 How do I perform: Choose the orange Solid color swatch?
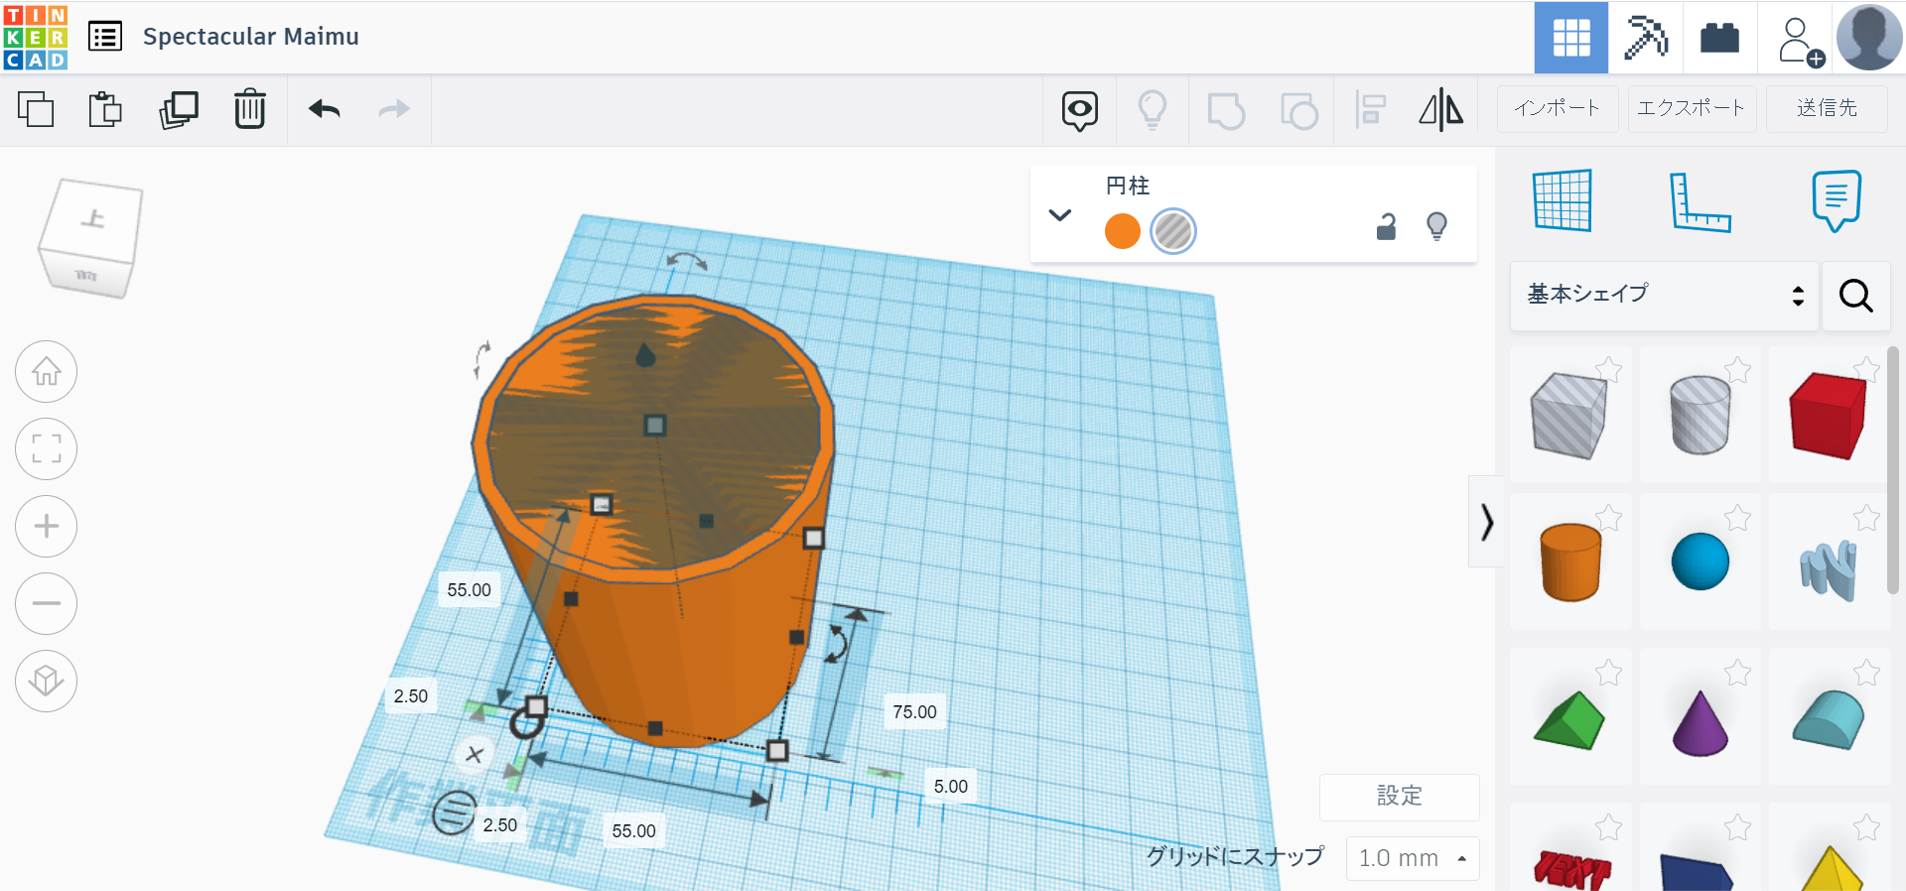(x=1122, y=231)
